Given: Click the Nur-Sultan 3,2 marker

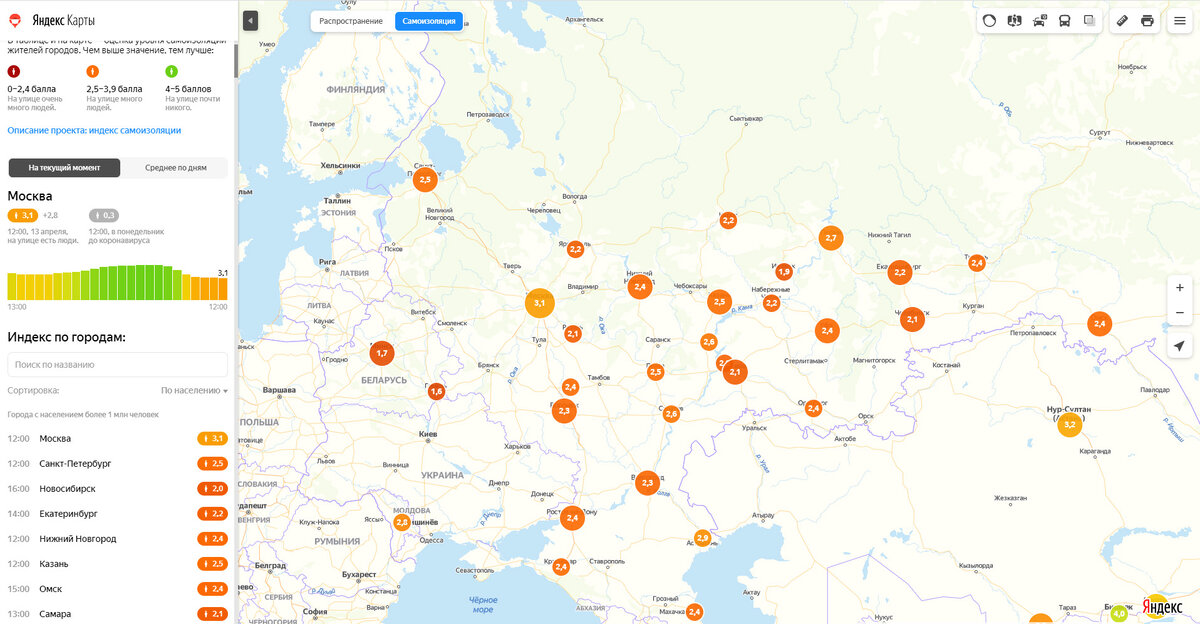Looking at the screenshot, I should 1070,424.
